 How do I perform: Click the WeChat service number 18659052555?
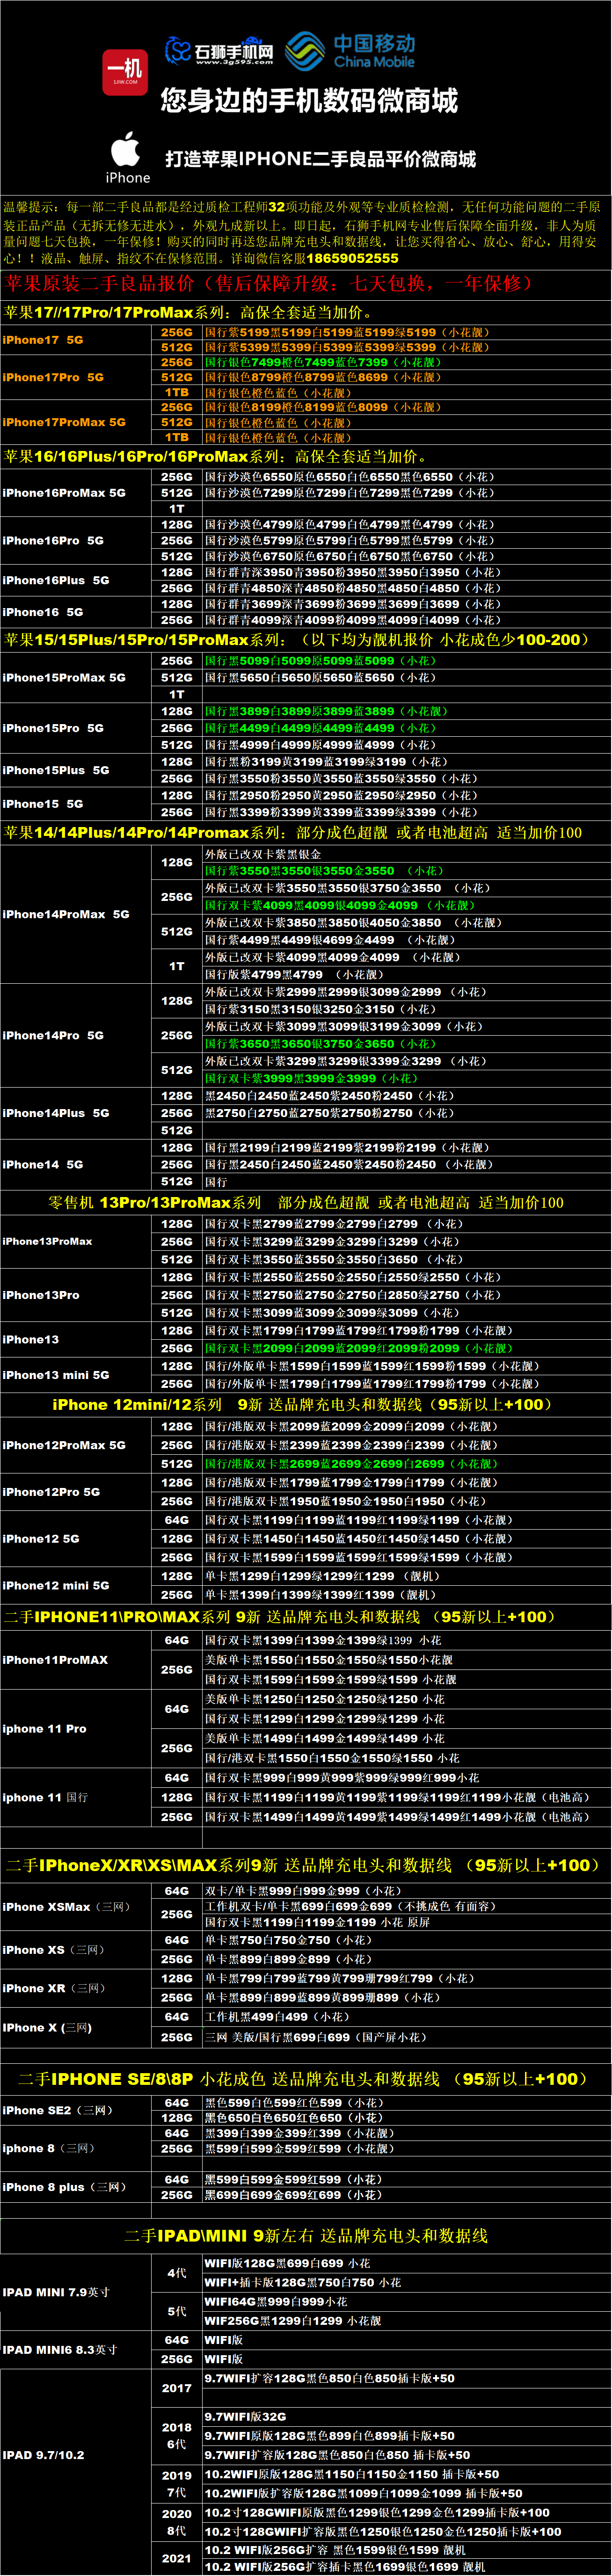coord(352,258)
